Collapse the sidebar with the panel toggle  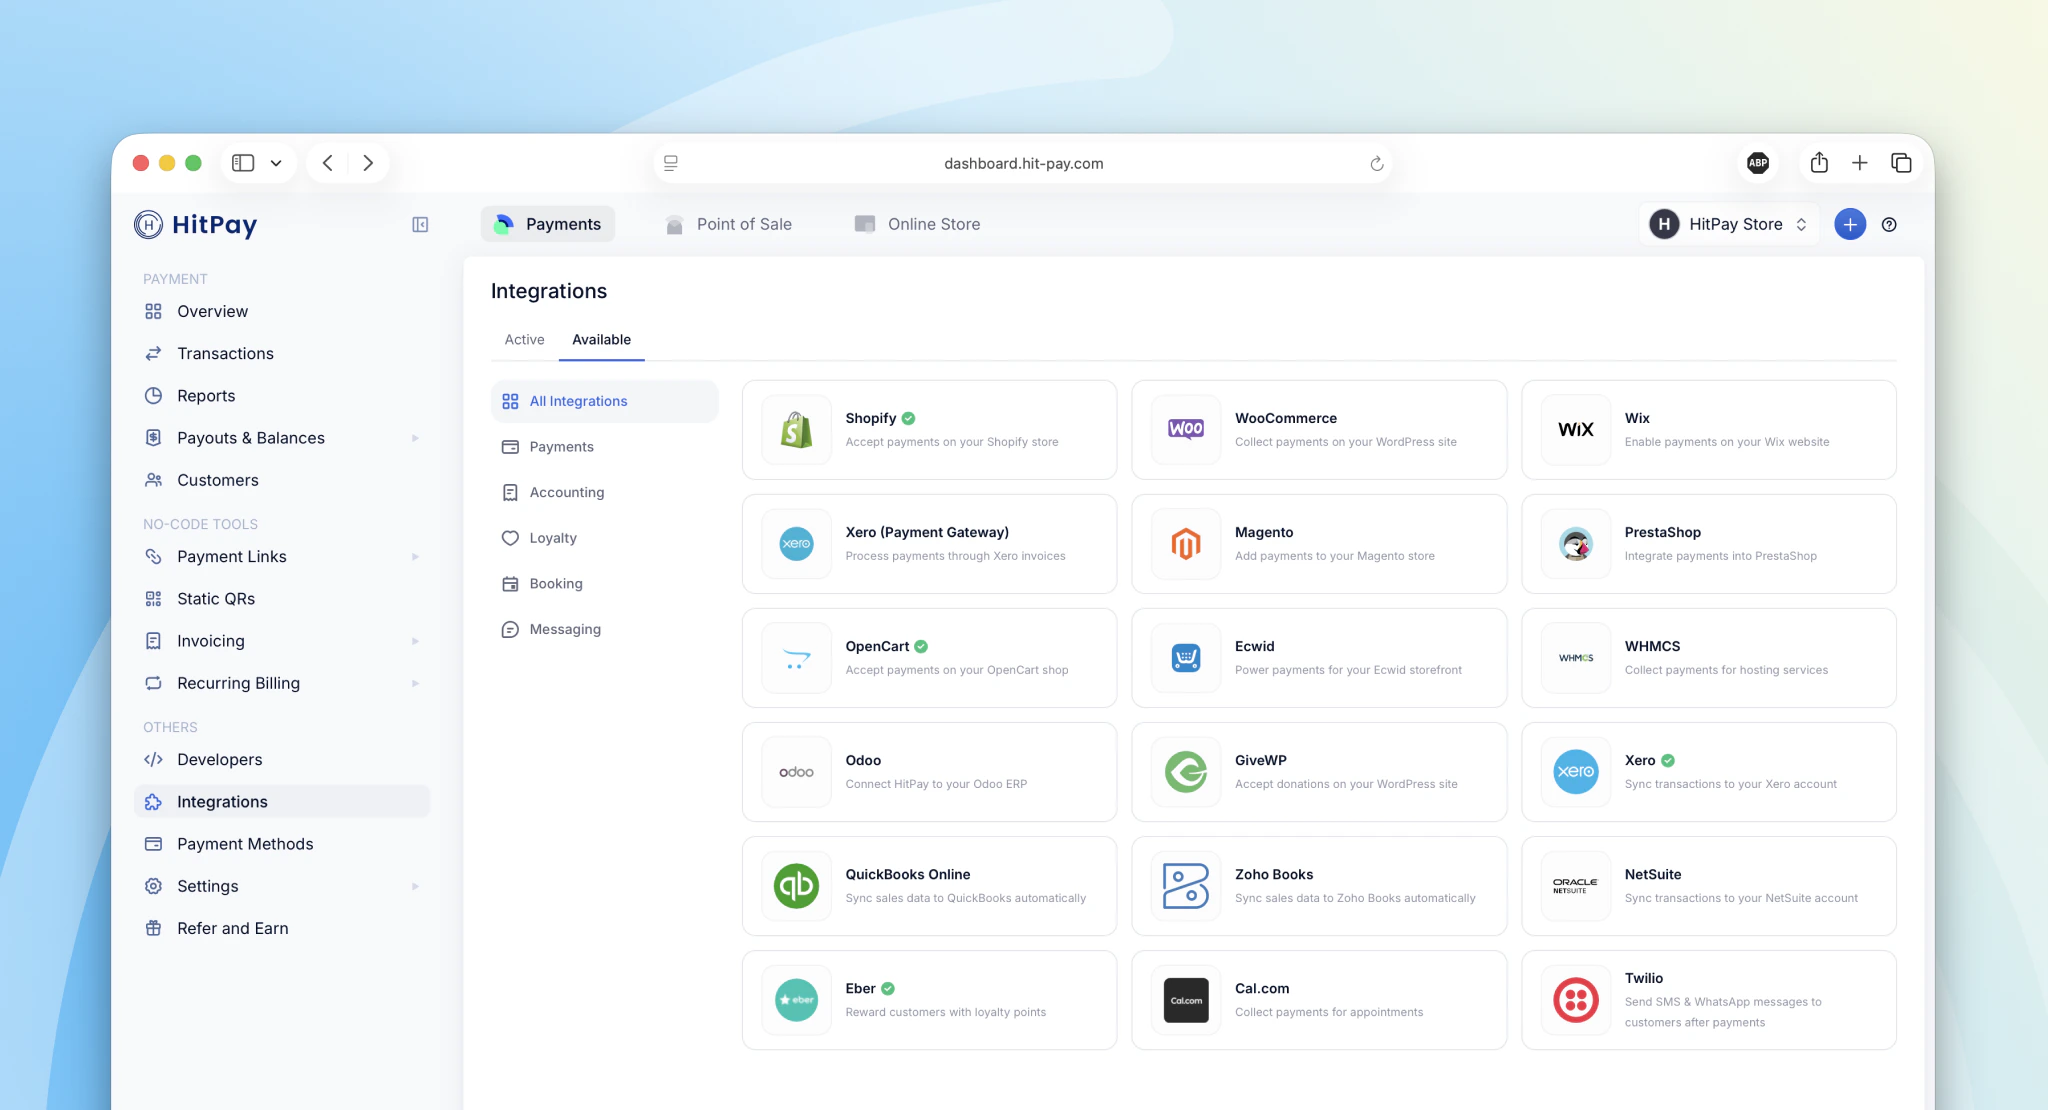coord(419,224)
